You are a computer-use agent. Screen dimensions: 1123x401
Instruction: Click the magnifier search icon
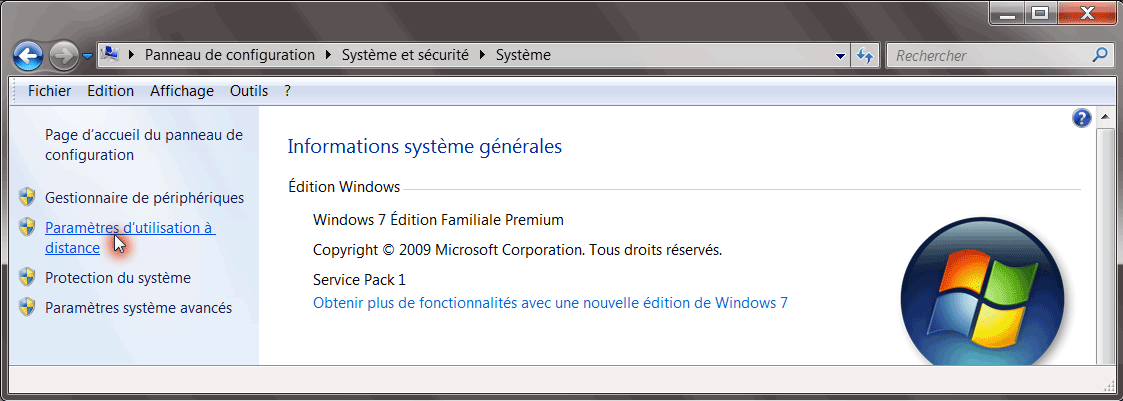tap(1099, 55)
